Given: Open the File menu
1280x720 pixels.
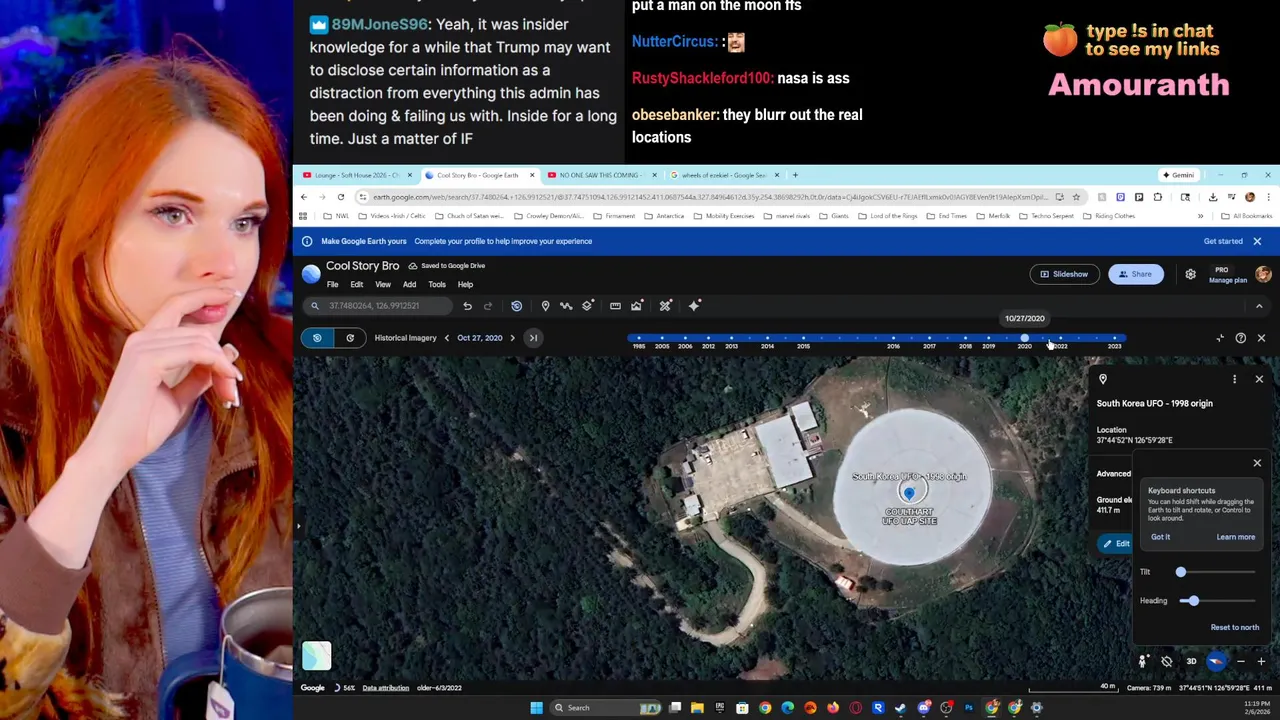Looking at the screenshot, I should point(332,285).
